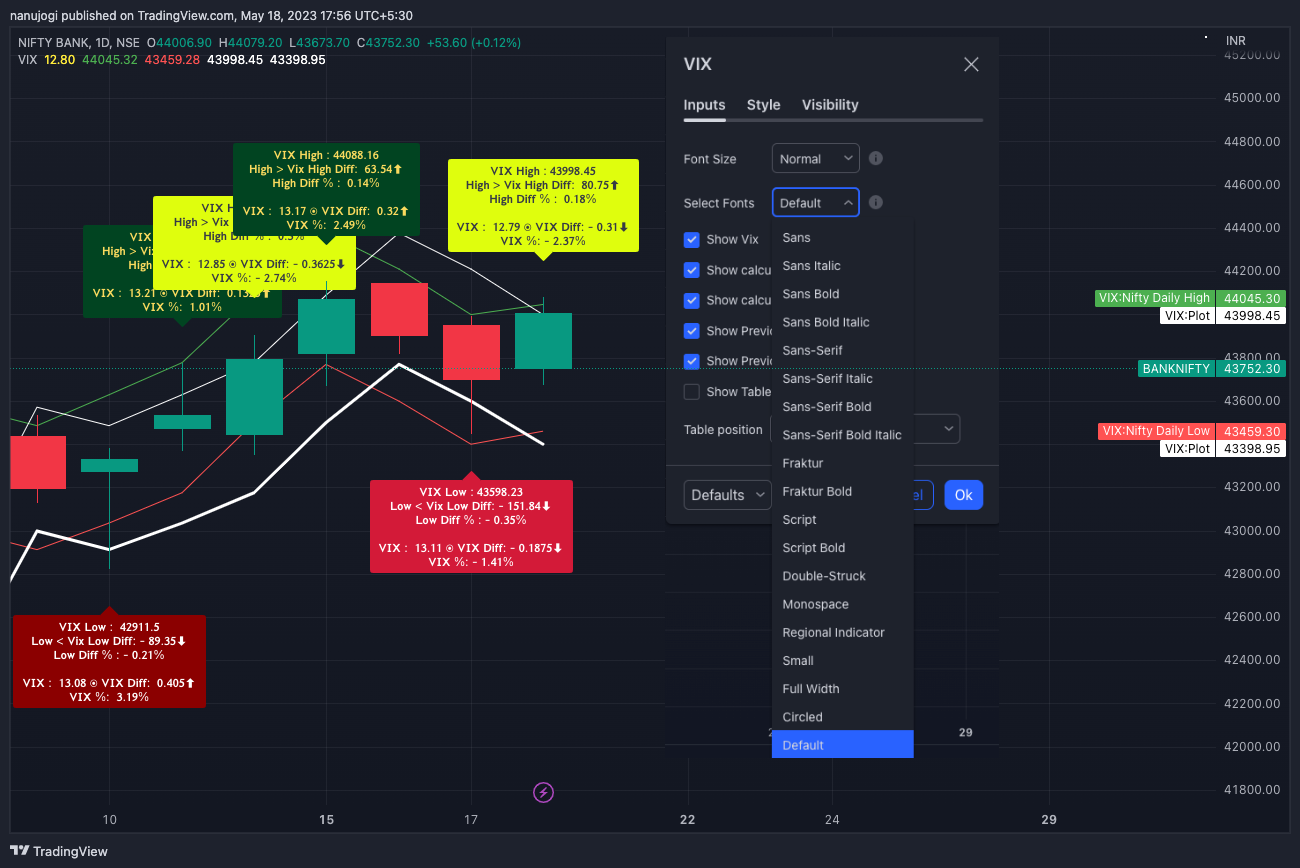Image resolution: width=1300 pixels, height=868 pixels.
Task: Click the TradingView logo
Action: point(59,851)
